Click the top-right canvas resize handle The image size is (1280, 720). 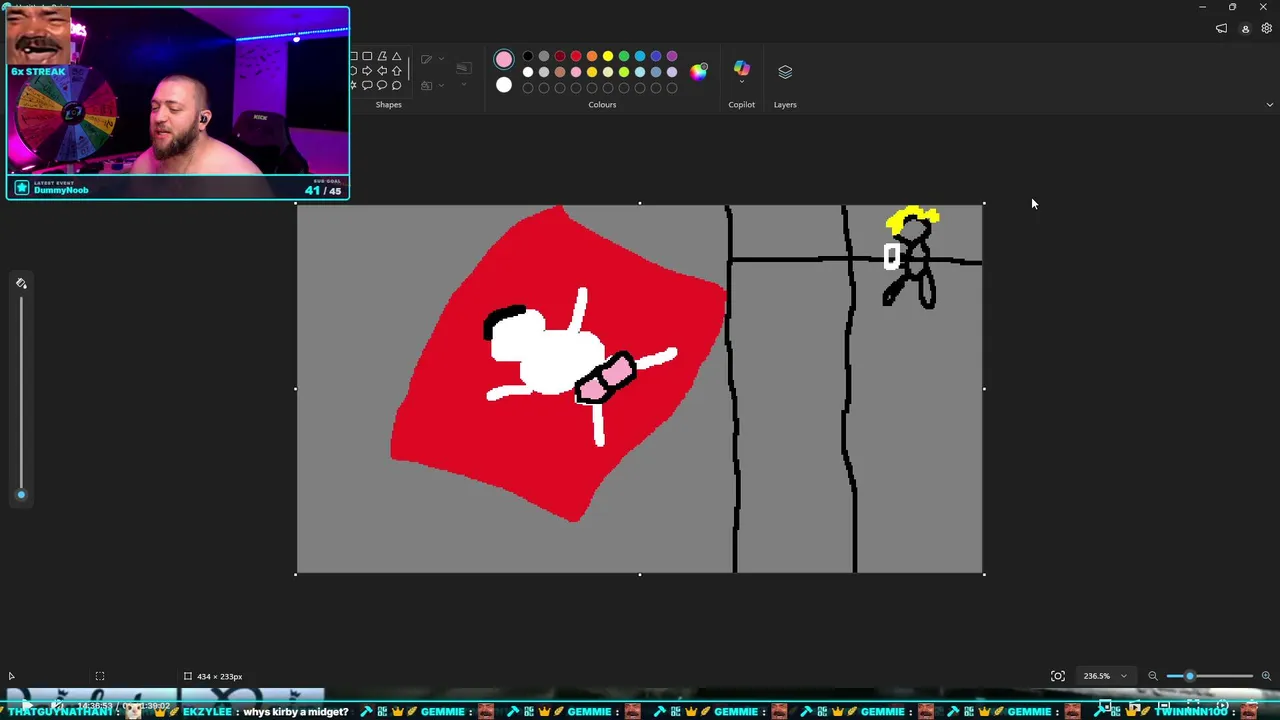coord(984,204)
